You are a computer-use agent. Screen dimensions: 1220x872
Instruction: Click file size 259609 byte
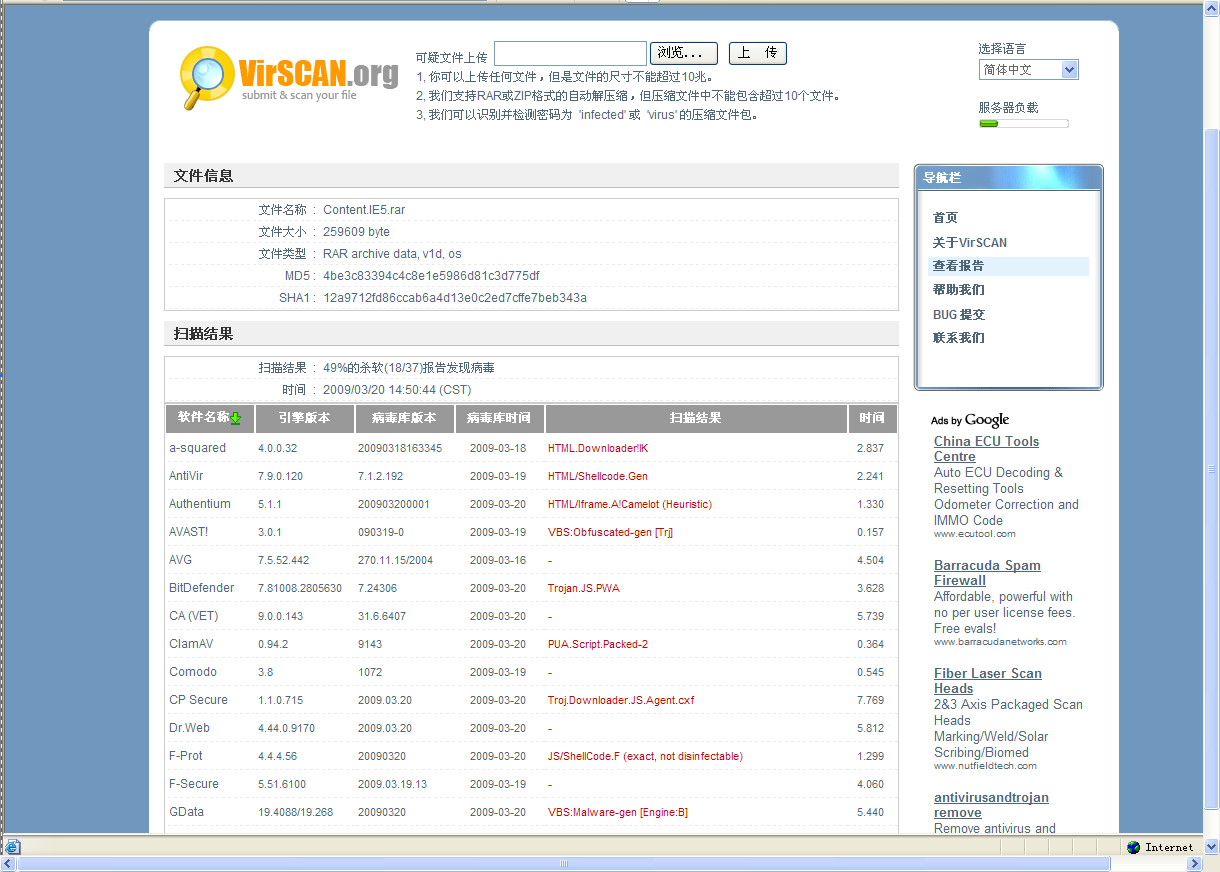click(357, 232)
